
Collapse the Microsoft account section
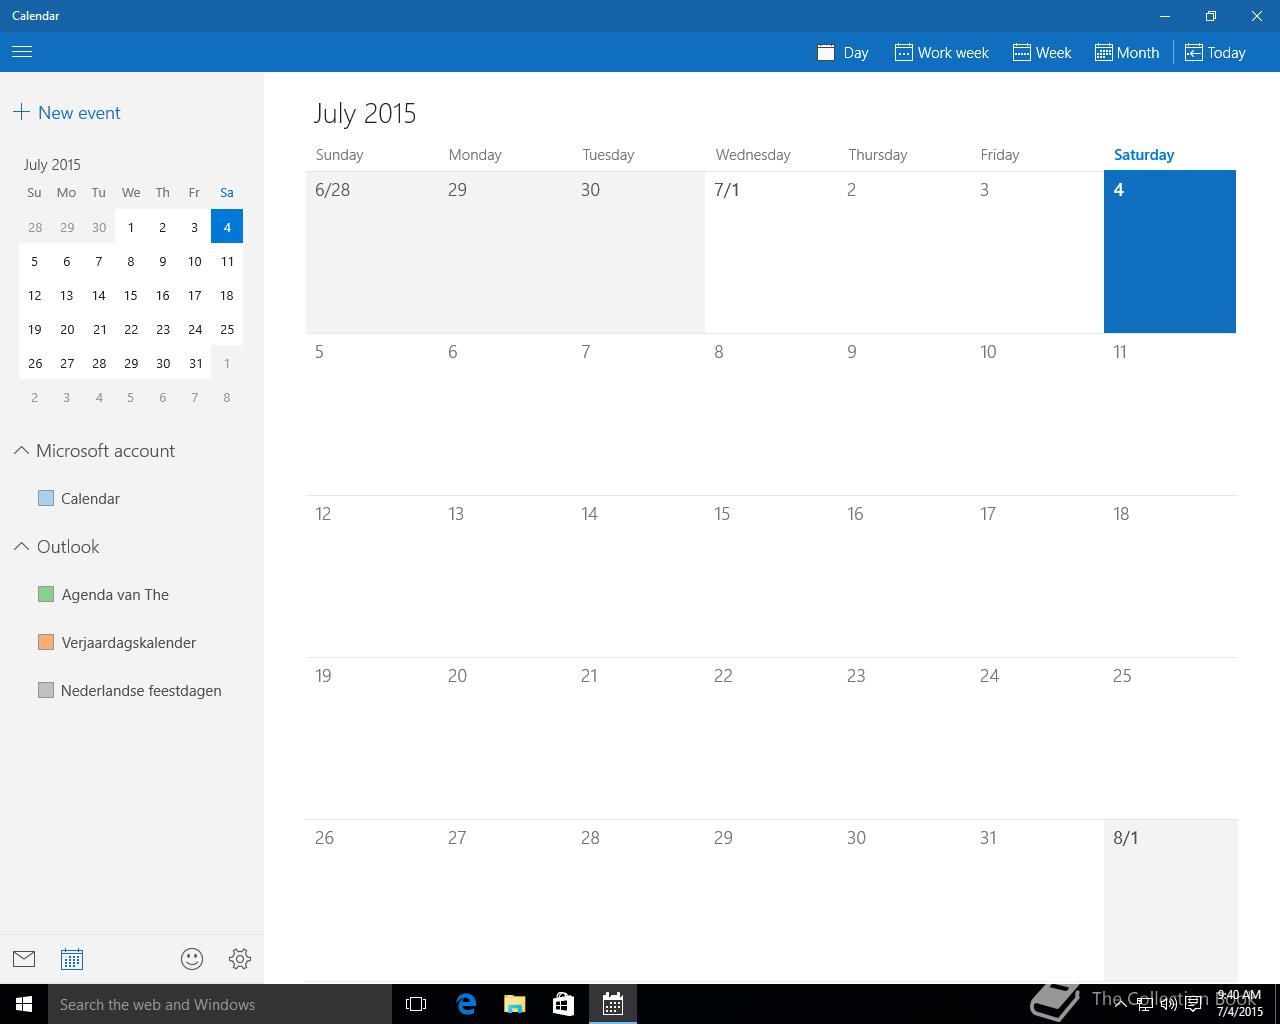[x=21, y=451]
